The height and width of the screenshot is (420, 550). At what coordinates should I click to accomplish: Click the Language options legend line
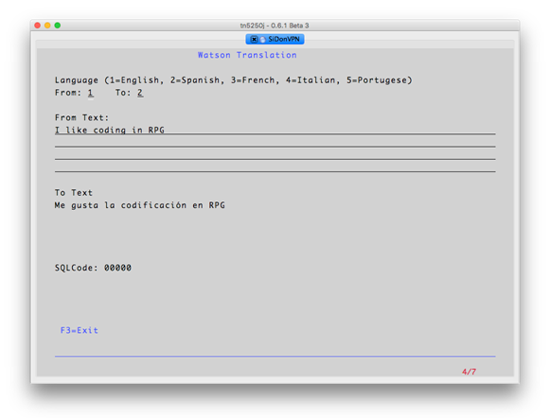click(234, 80)
